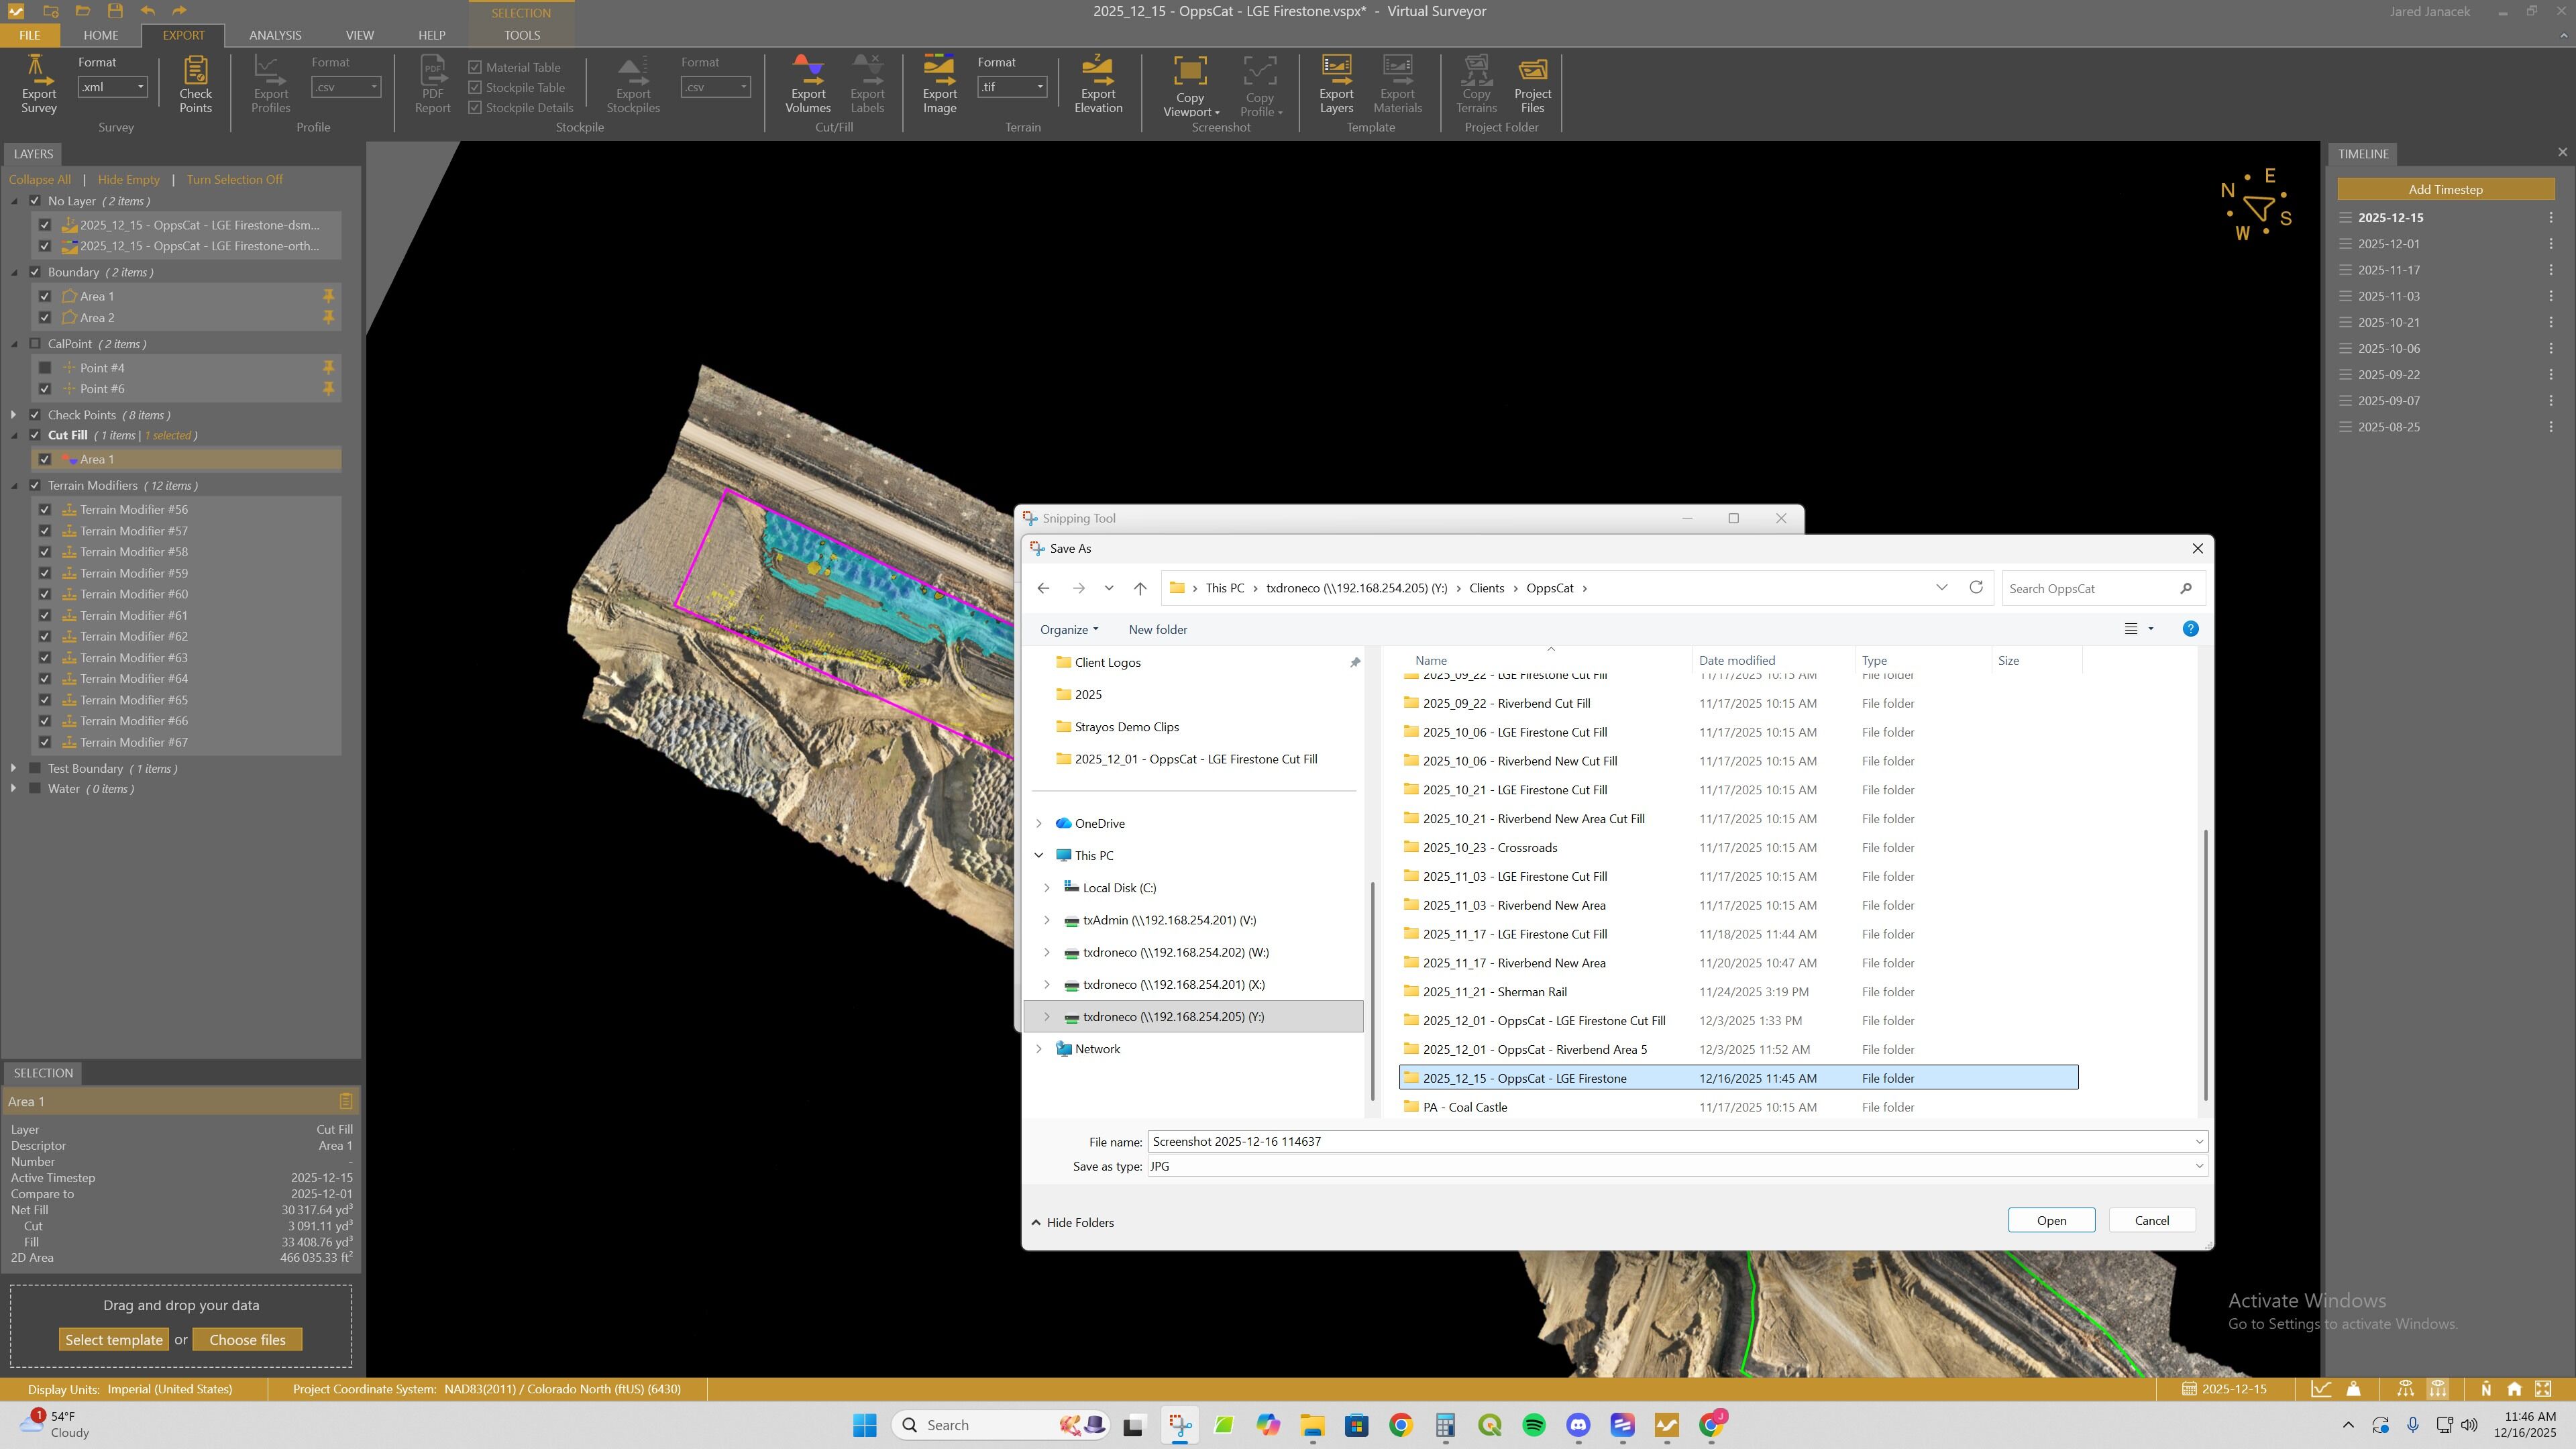
Task: Open the Survey Format .xml dropdown
Action: click(x=113, y=87)
